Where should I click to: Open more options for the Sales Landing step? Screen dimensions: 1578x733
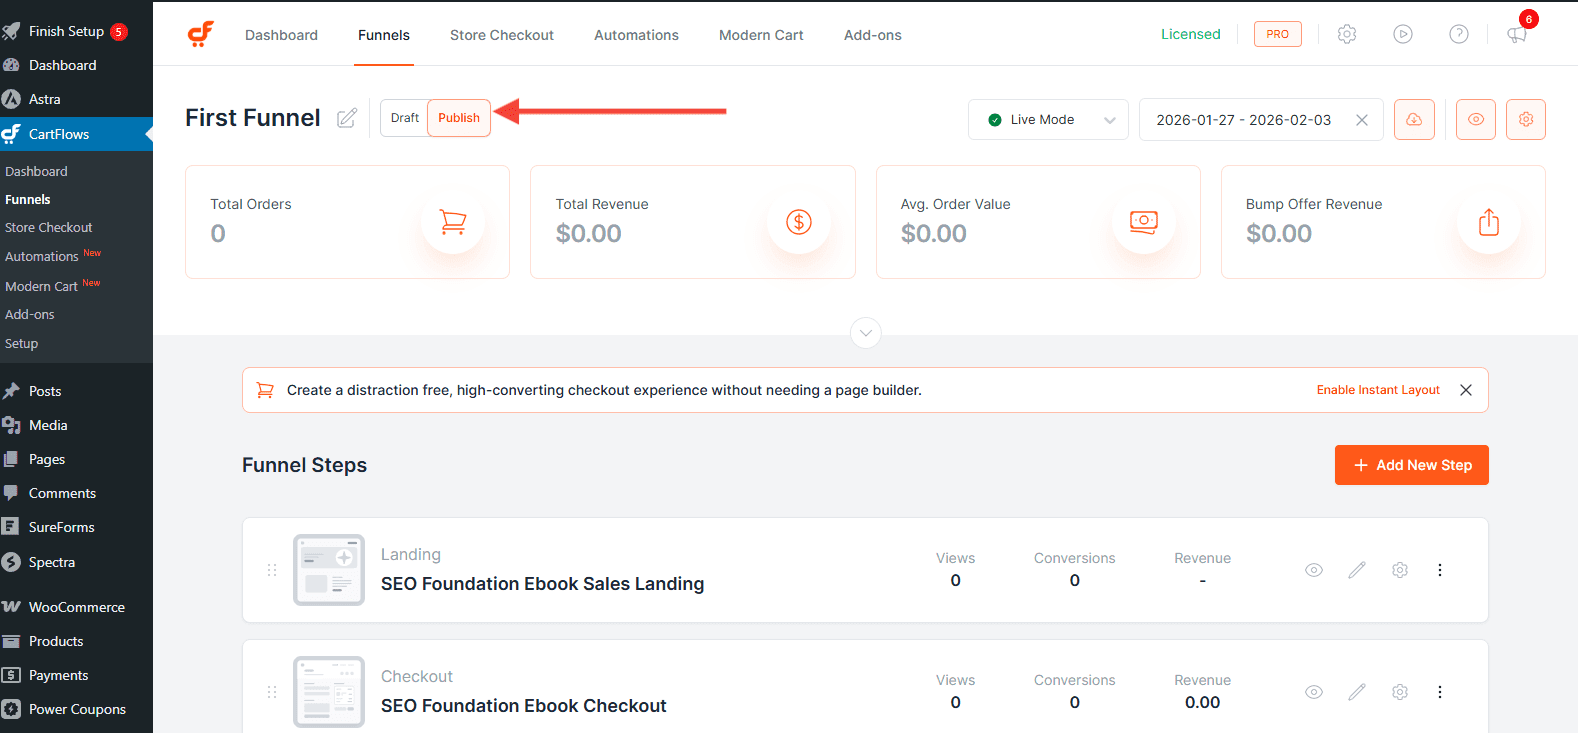coord(1440,570)
